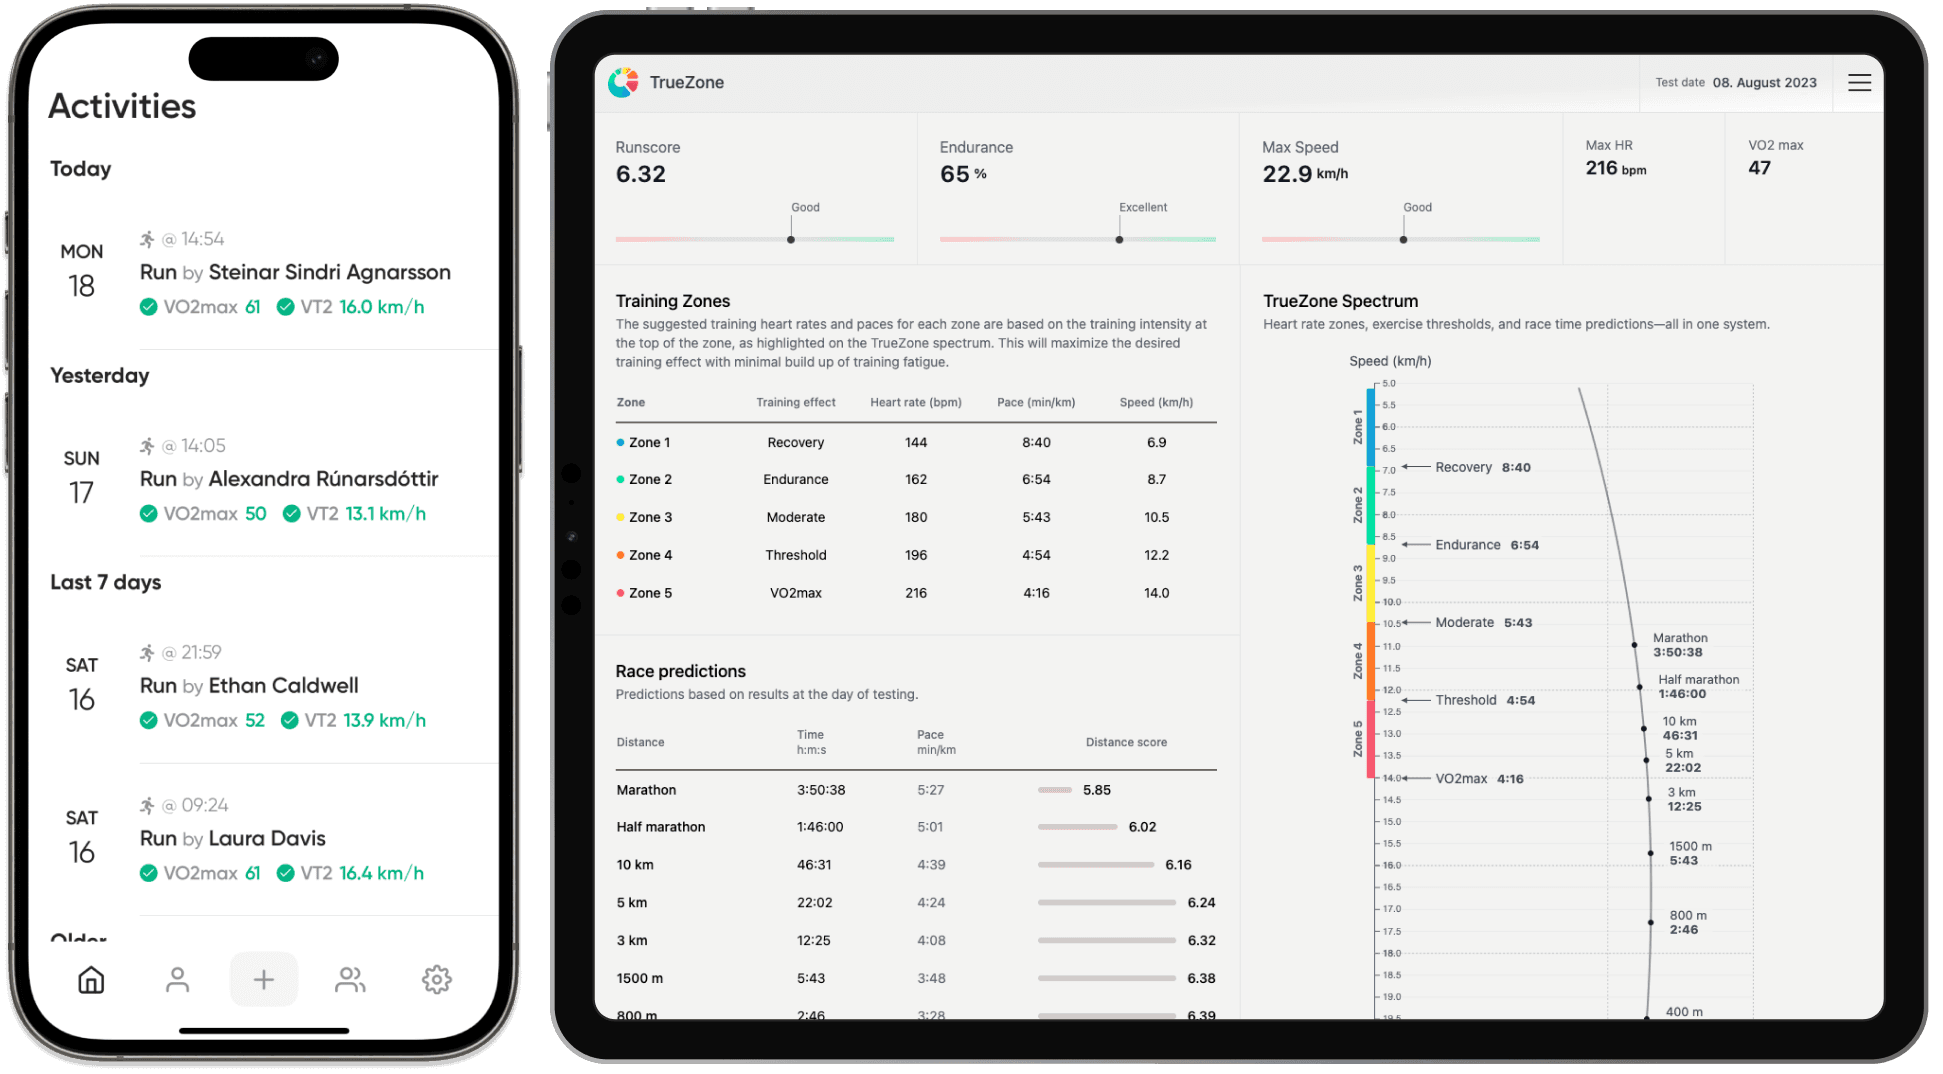The width and height of the screenshot is (1943, 1074).
Task: Click Marathon point on spectrum curve
Action: [x=1634, y=645]
